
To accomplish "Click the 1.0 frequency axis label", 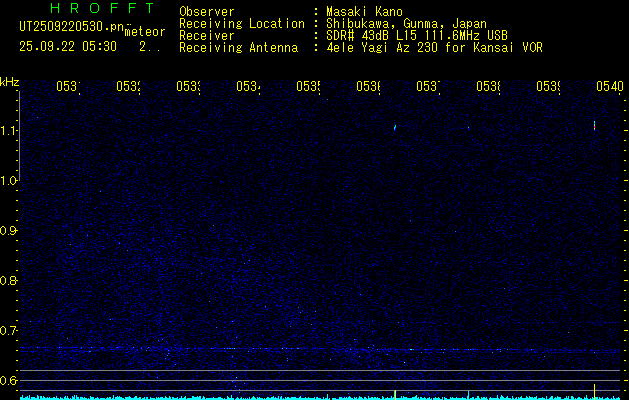I will coord(8,181).
